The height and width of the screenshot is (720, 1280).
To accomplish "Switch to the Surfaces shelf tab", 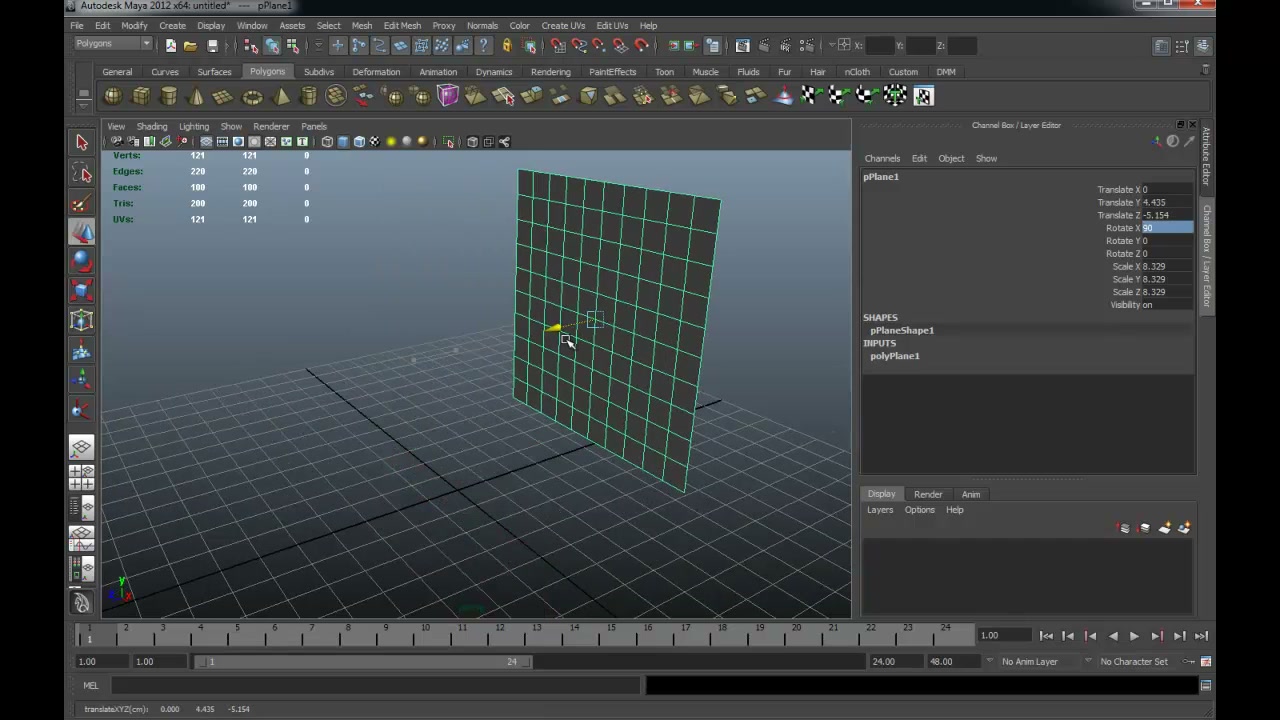I will pos(214,72).
